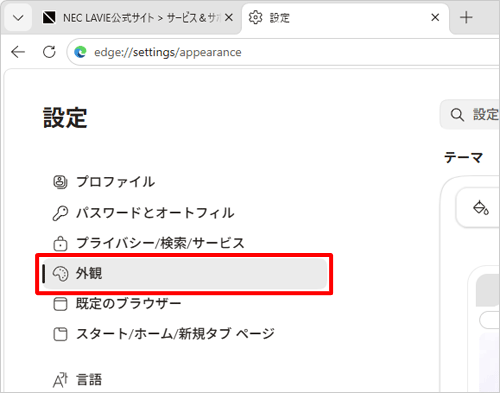The image size is (500, 393).
Task: Click the browser window icon beside 既定のブラウザー
Action: pos(60,304)
